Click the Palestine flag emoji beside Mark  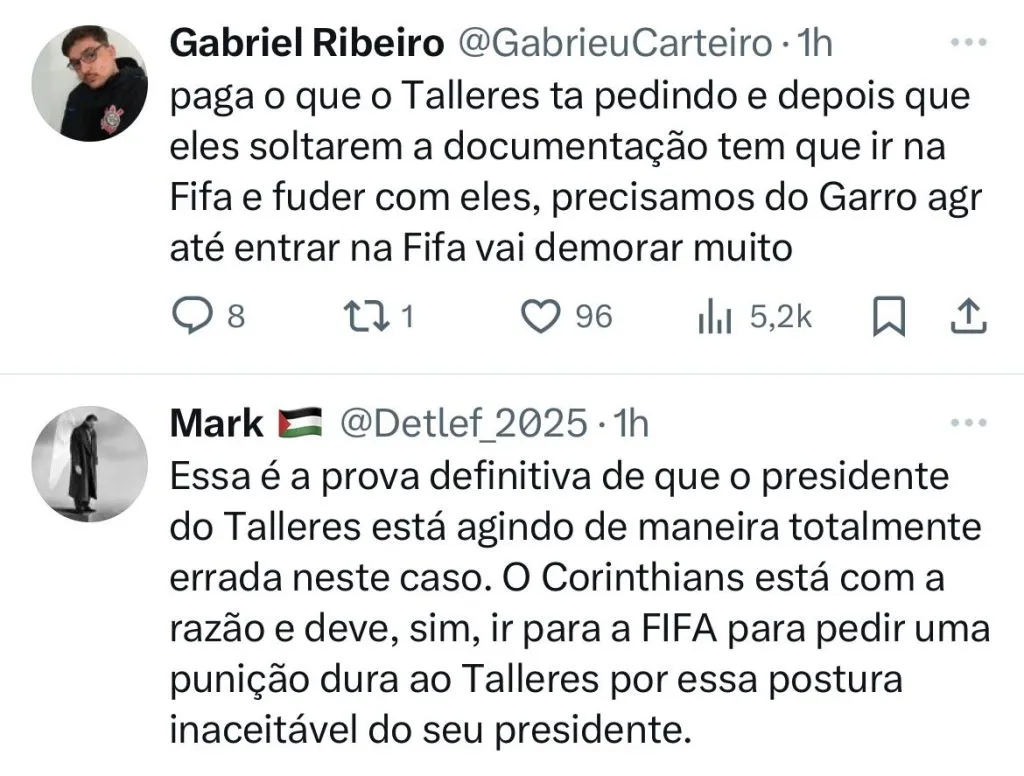pyautogui.click(x=298, y=424)
